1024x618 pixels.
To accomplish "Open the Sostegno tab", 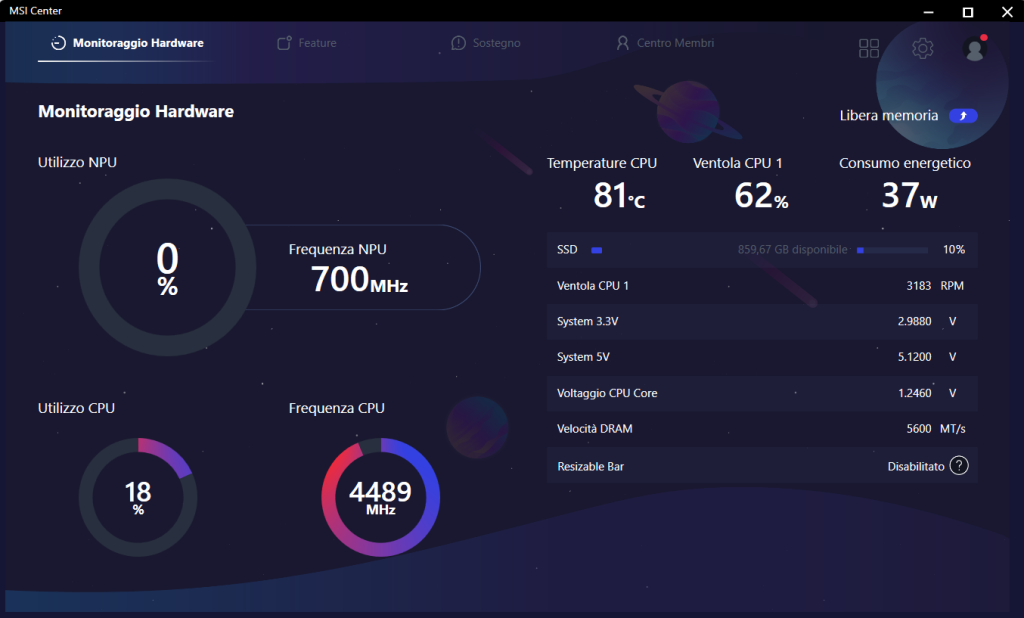I will coord(496,43).
